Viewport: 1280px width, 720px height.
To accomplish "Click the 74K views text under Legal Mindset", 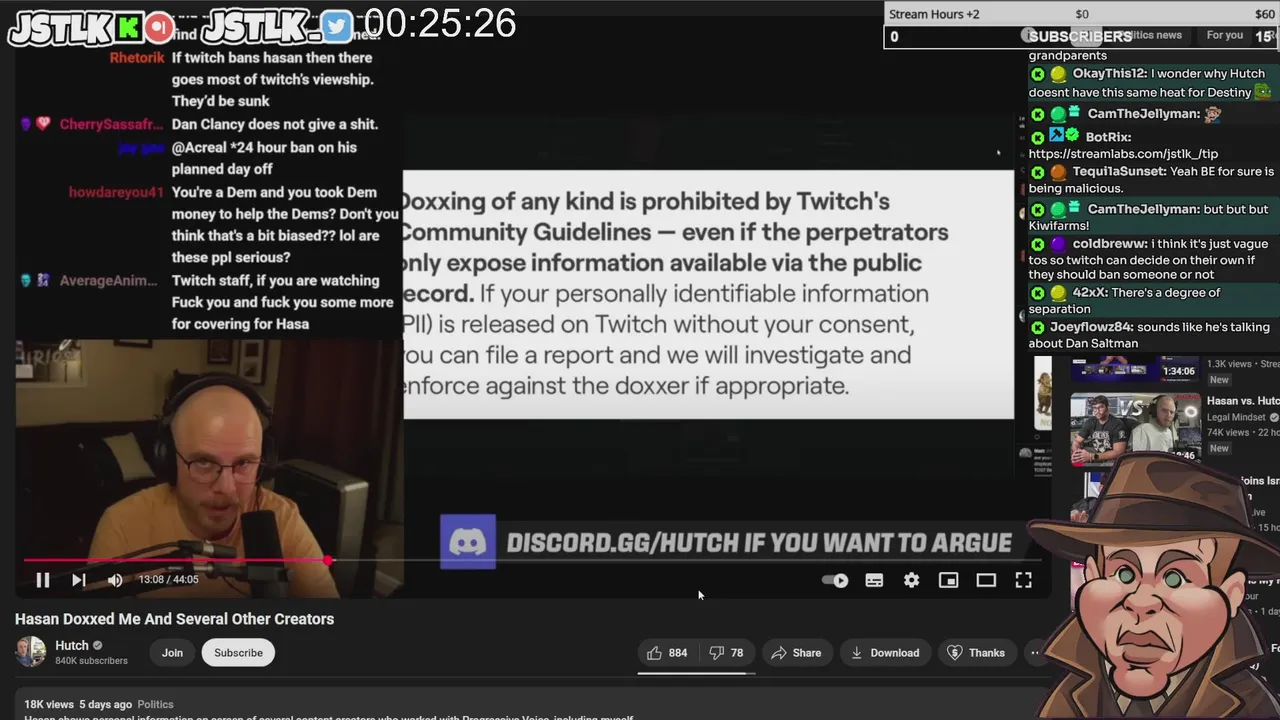I will [x=1228, y=433].
